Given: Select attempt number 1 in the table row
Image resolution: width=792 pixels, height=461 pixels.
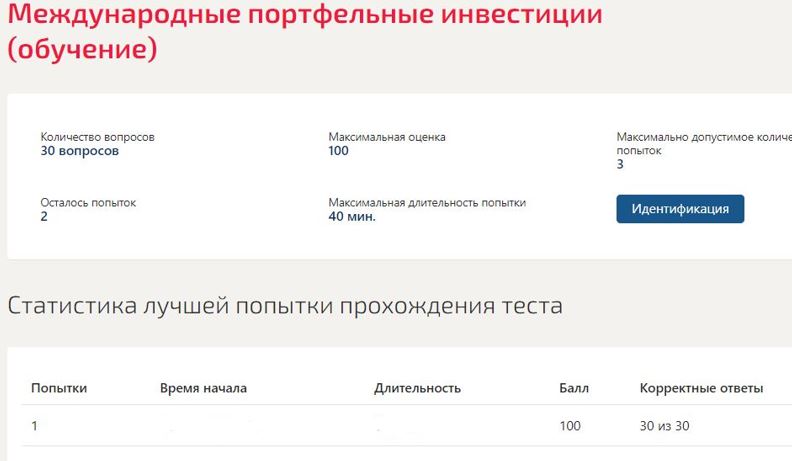Looking at the screenshot, I should [x=34, y=426].
